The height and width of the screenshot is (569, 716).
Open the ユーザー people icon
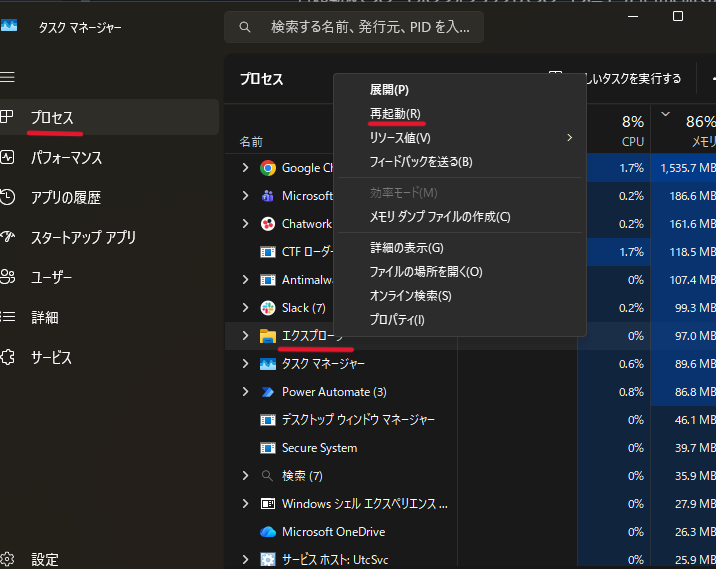(x=7, y=277)
